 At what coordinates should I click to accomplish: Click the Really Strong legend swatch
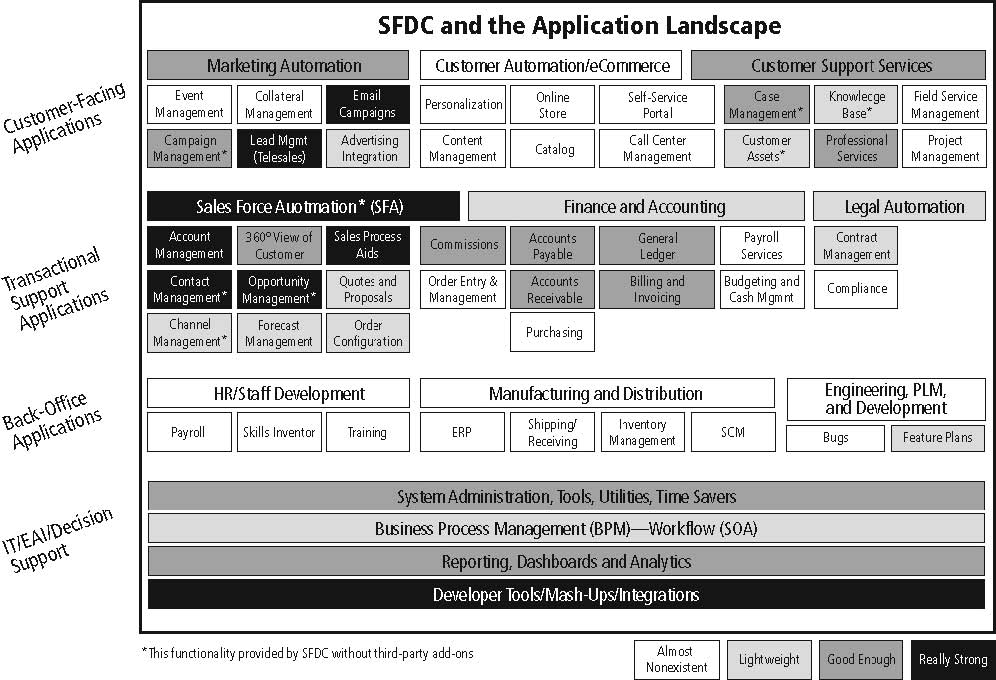click(952, 660)
